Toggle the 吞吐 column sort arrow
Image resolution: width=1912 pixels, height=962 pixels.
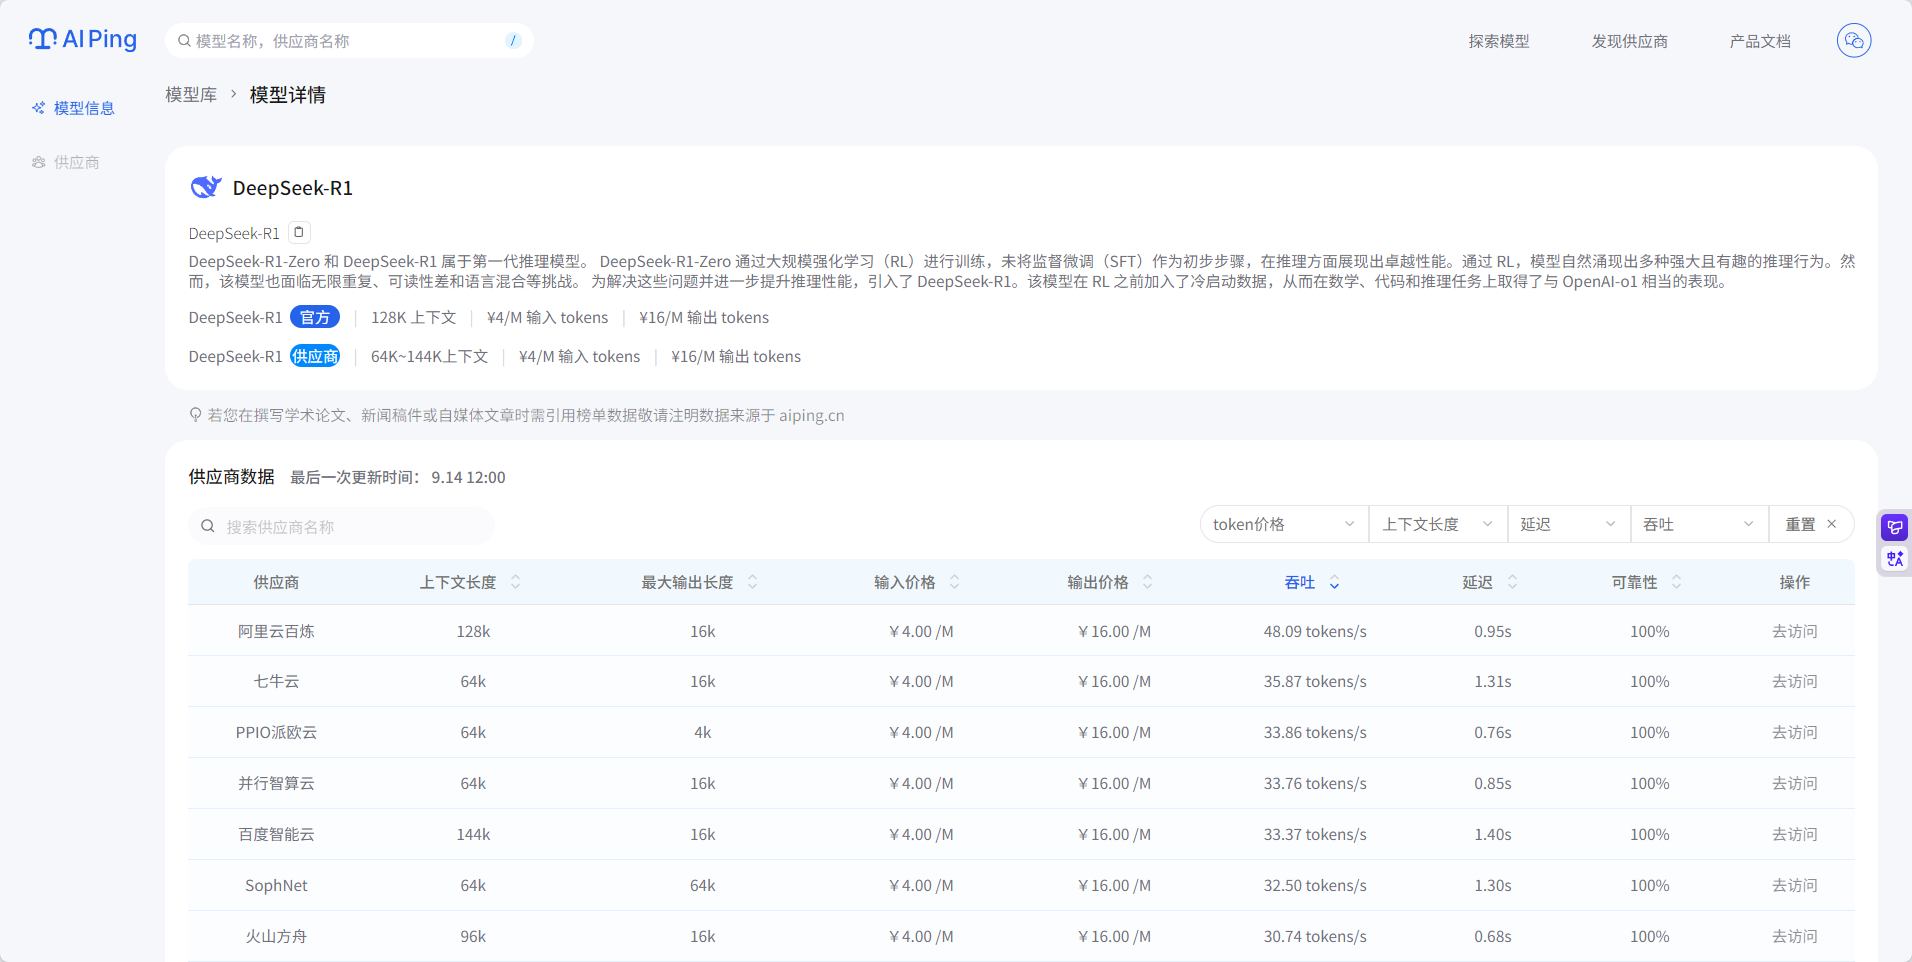tap(1335, 582)
